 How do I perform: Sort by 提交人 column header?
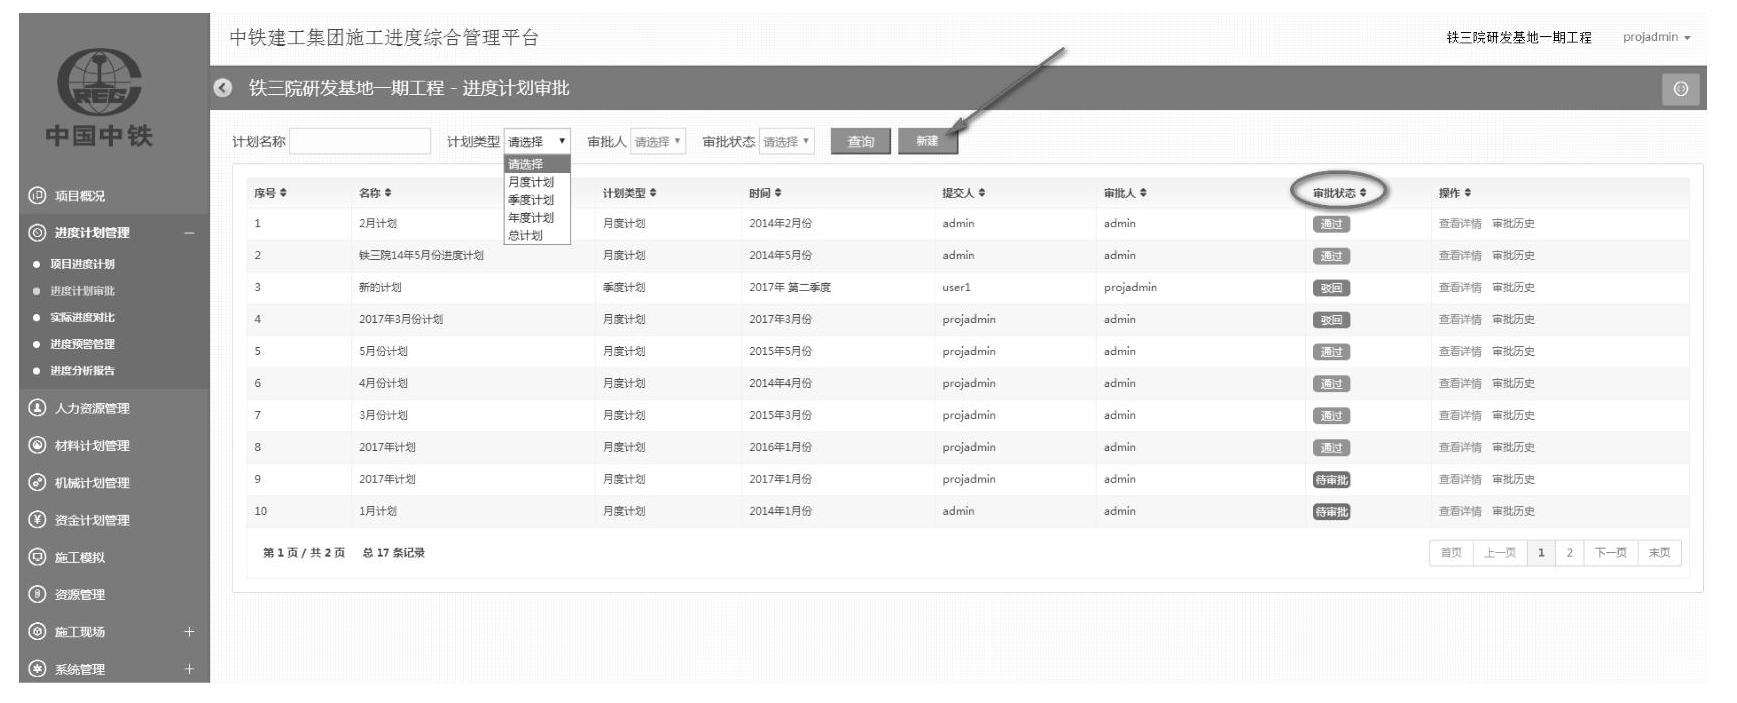coord(964,193)
